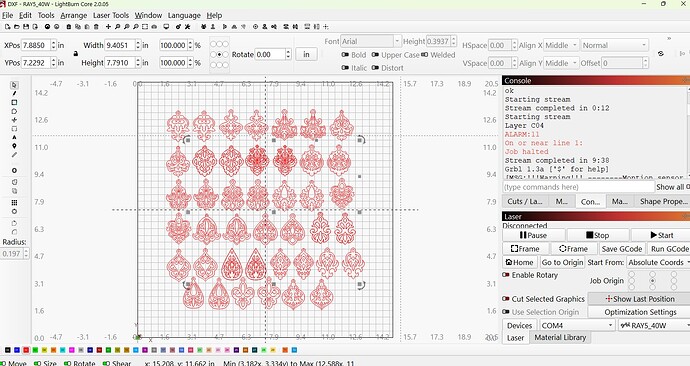The height and width of the screenshot is (366, 690).
Task: Open the Grid Array tool
Action: 14,202
